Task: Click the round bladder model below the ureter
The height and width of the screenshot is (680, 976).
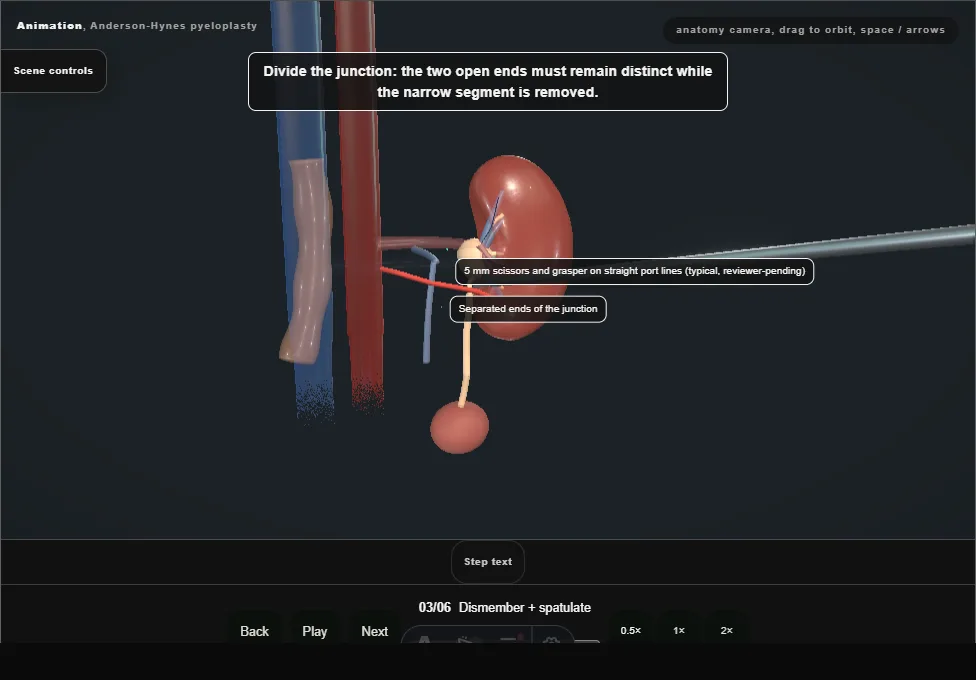Action: point(459,428)
